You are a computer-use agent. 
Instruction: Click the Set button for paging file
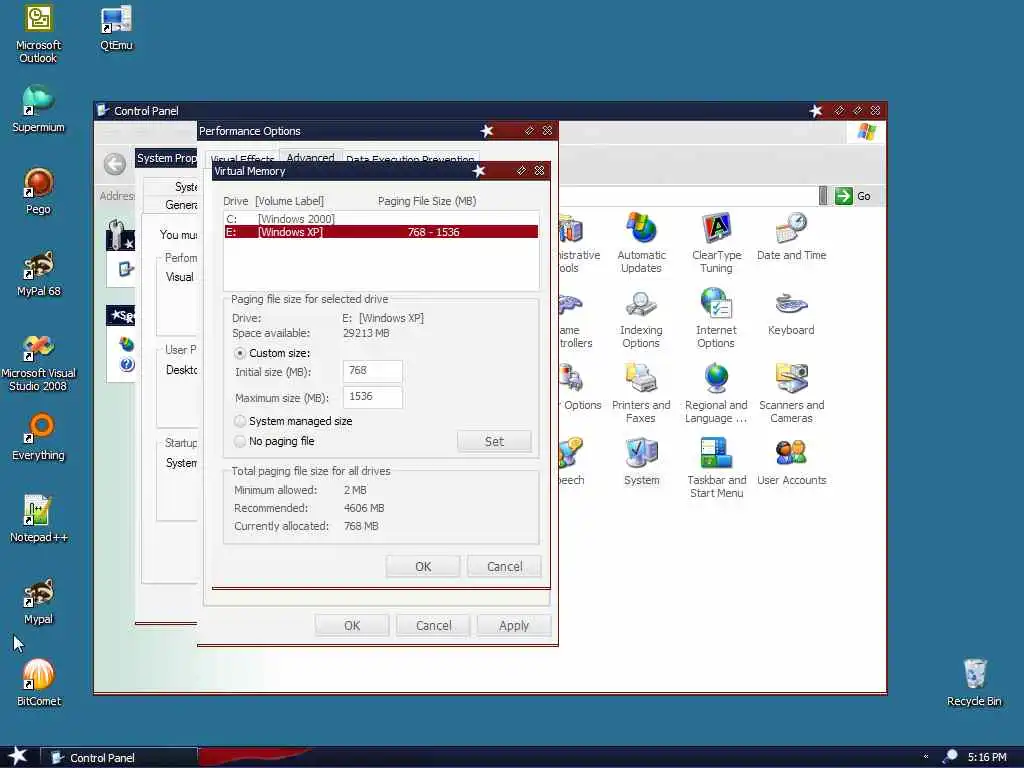[494, 441]
